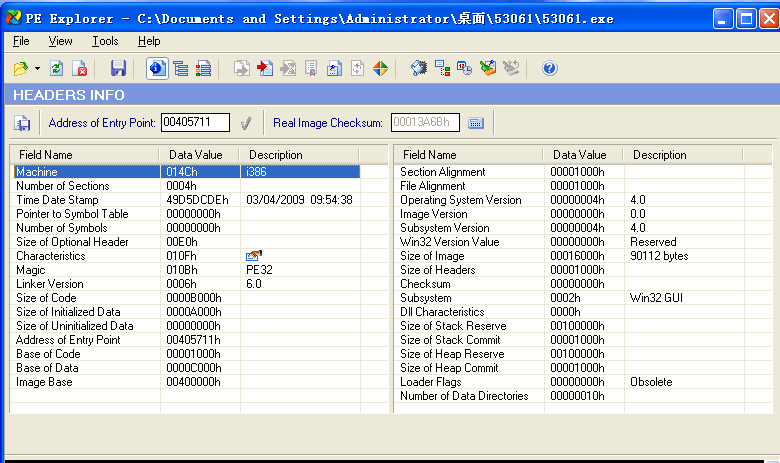Select the Number of Data Directories row
The image size is (780, 463).
coord(571,396)
